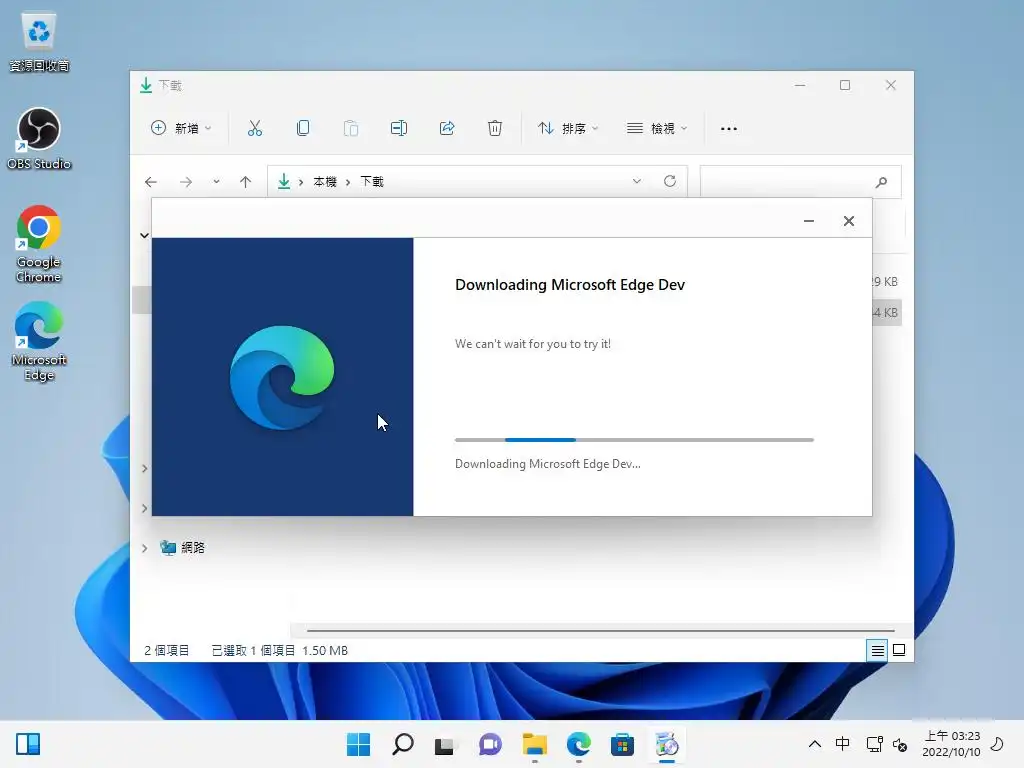Image resolution: width=1024 pixels, height=768 pixels.
Task: Click the magnifier icon in search box
Action: [x=882, y=182]
